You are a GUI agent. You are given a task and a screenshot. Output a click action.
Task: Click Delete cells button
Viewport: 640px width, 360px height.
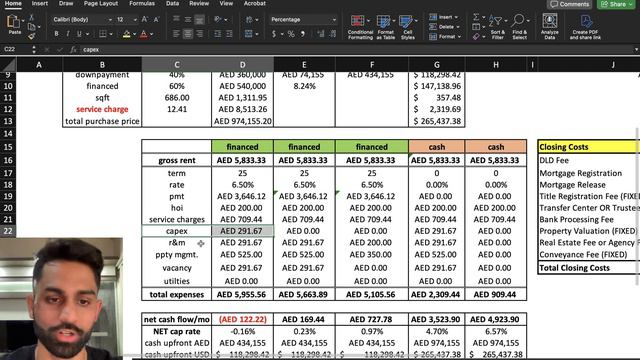point(443,27)
